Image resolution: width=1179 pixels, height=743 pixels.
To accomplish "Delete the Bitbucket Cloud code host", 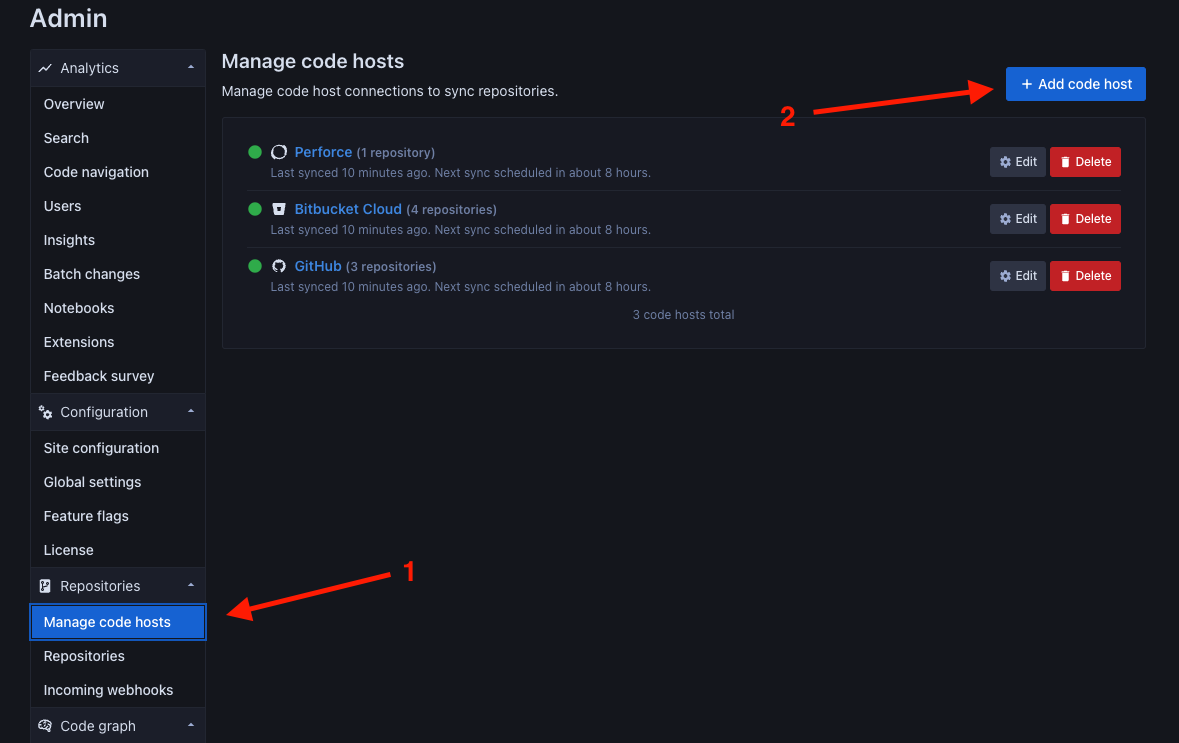I will point(1085,219).
